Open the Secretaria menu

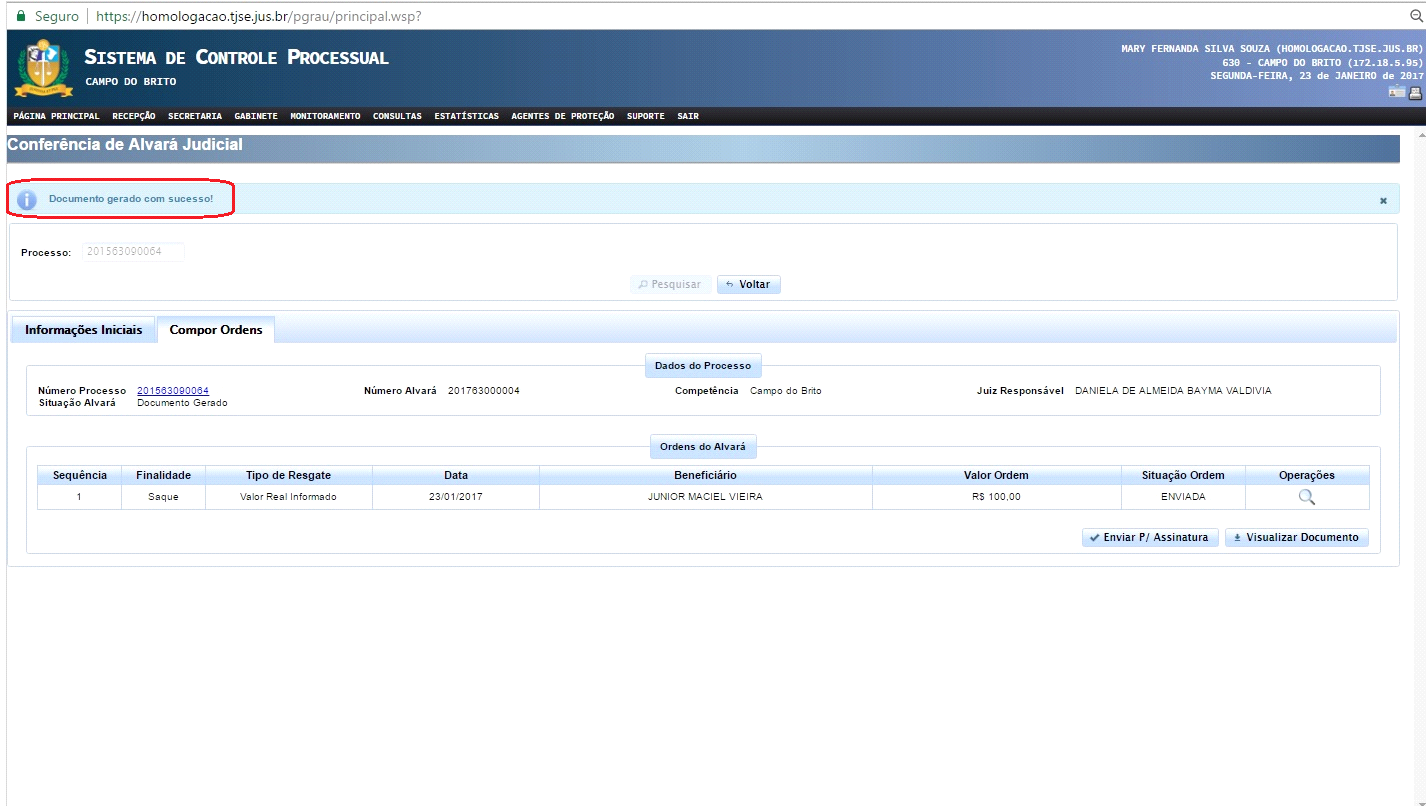pos(195,116)
